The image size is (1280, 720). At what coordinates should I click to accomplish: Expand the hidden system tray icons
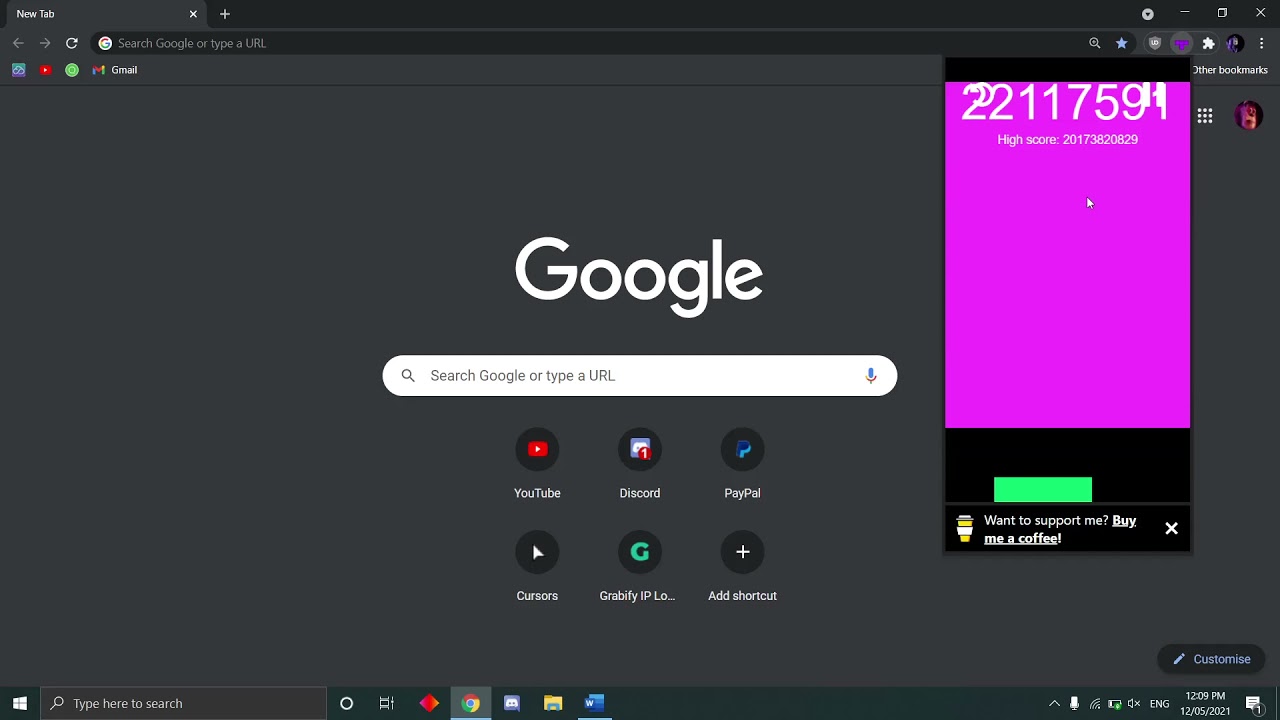pos(1054,704)
